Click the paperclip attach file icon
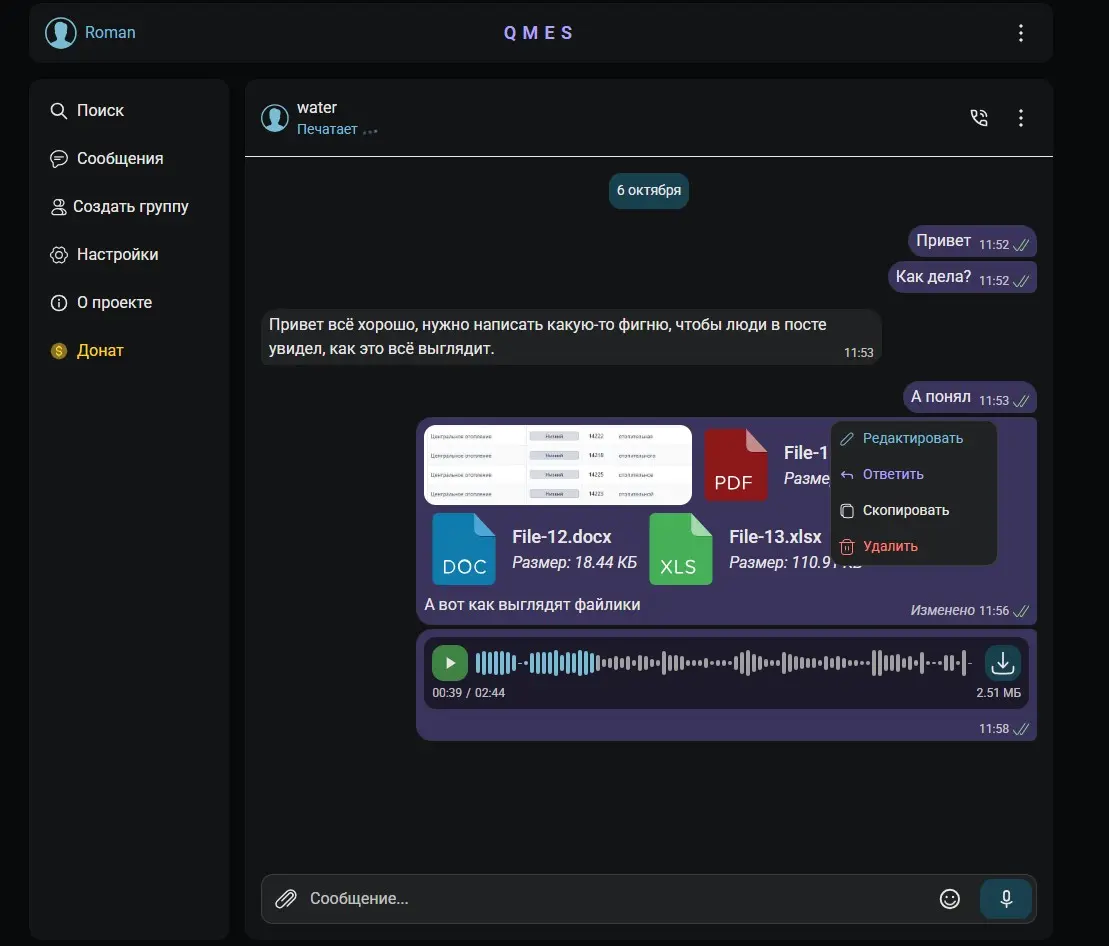The height and width of the screenshot is (946, 1109). point(286,898)
